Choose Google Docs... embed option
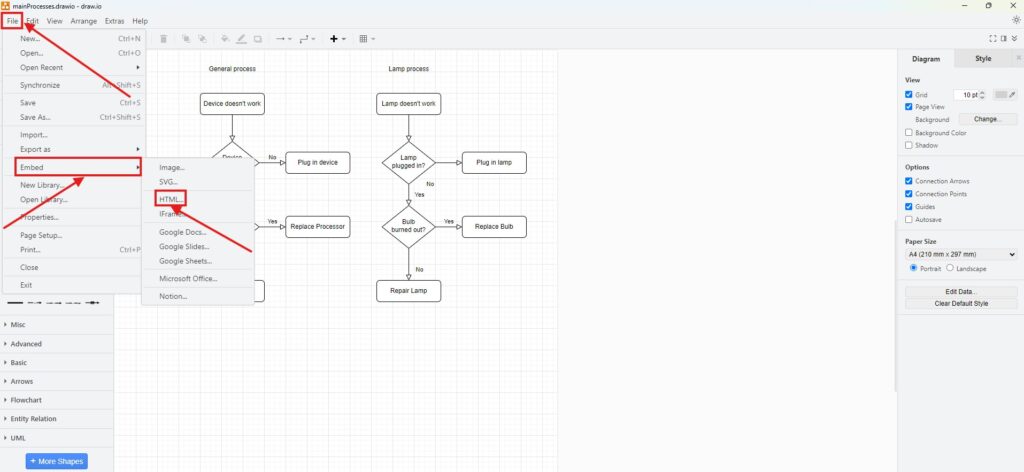The image size is (1024, 472). click(197, 232)
